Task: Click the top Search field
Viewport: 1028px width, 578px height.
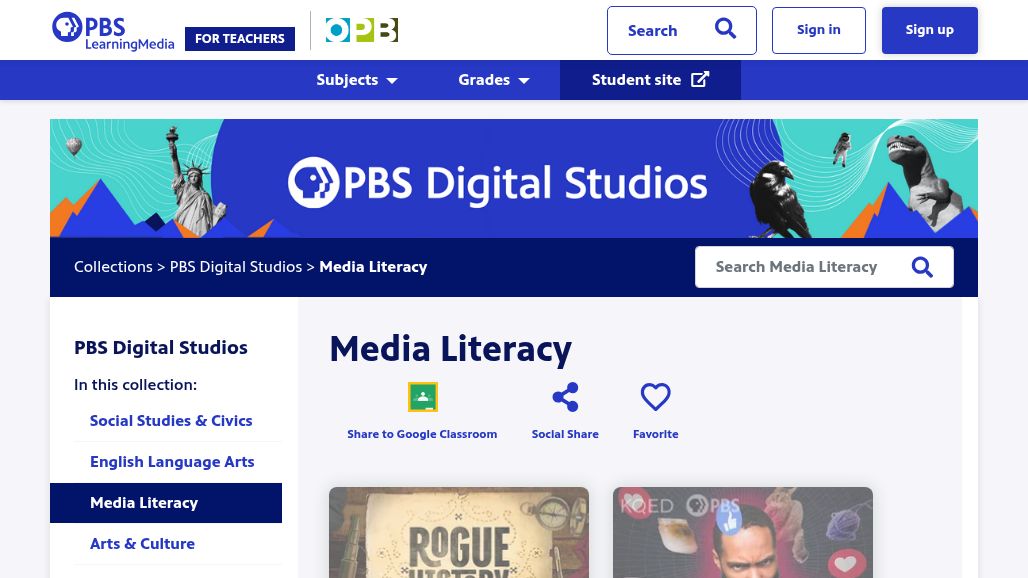Action: tap(682, 30)
